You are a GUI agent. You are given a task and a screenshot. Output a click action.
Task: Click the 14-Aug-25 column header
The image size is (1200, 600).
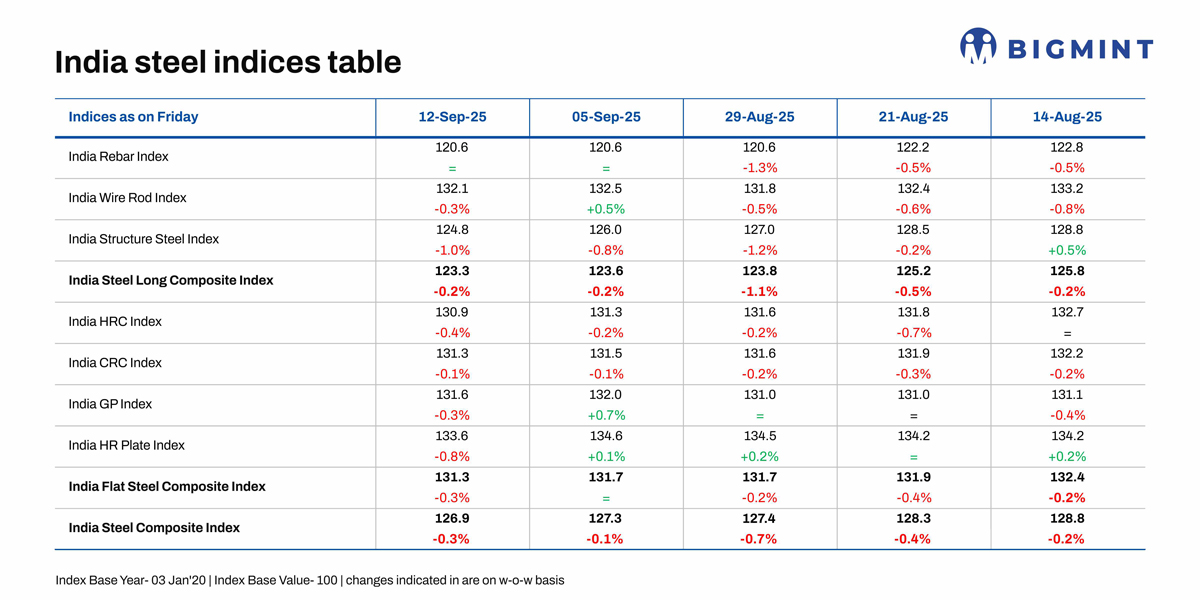pyautogui.click(x=1067, y=117)
